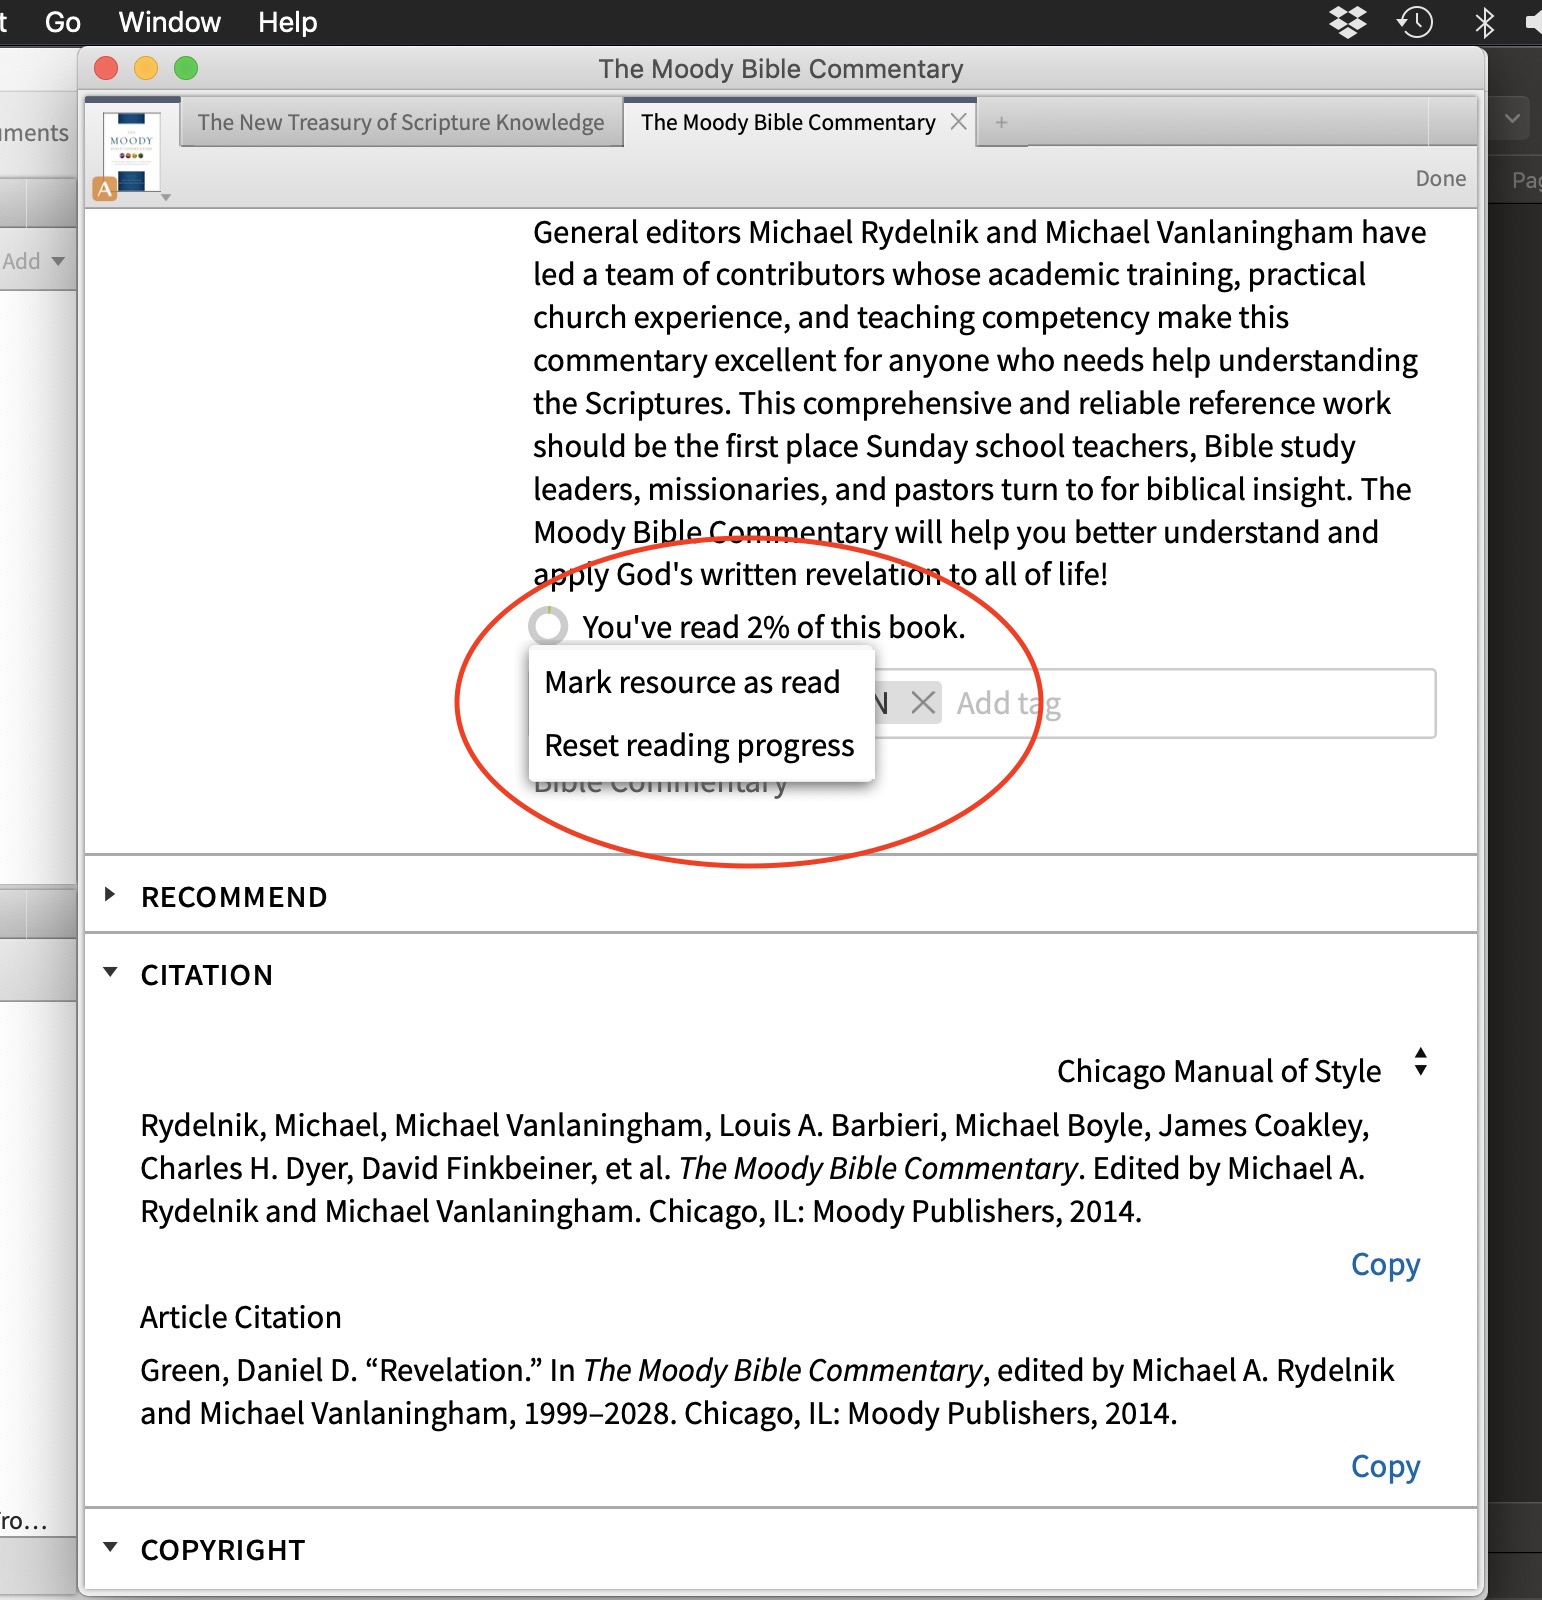This screenshot has height=1600, width=1542.
Task: Click the volume icon in menu bar
Action: 1533,21
